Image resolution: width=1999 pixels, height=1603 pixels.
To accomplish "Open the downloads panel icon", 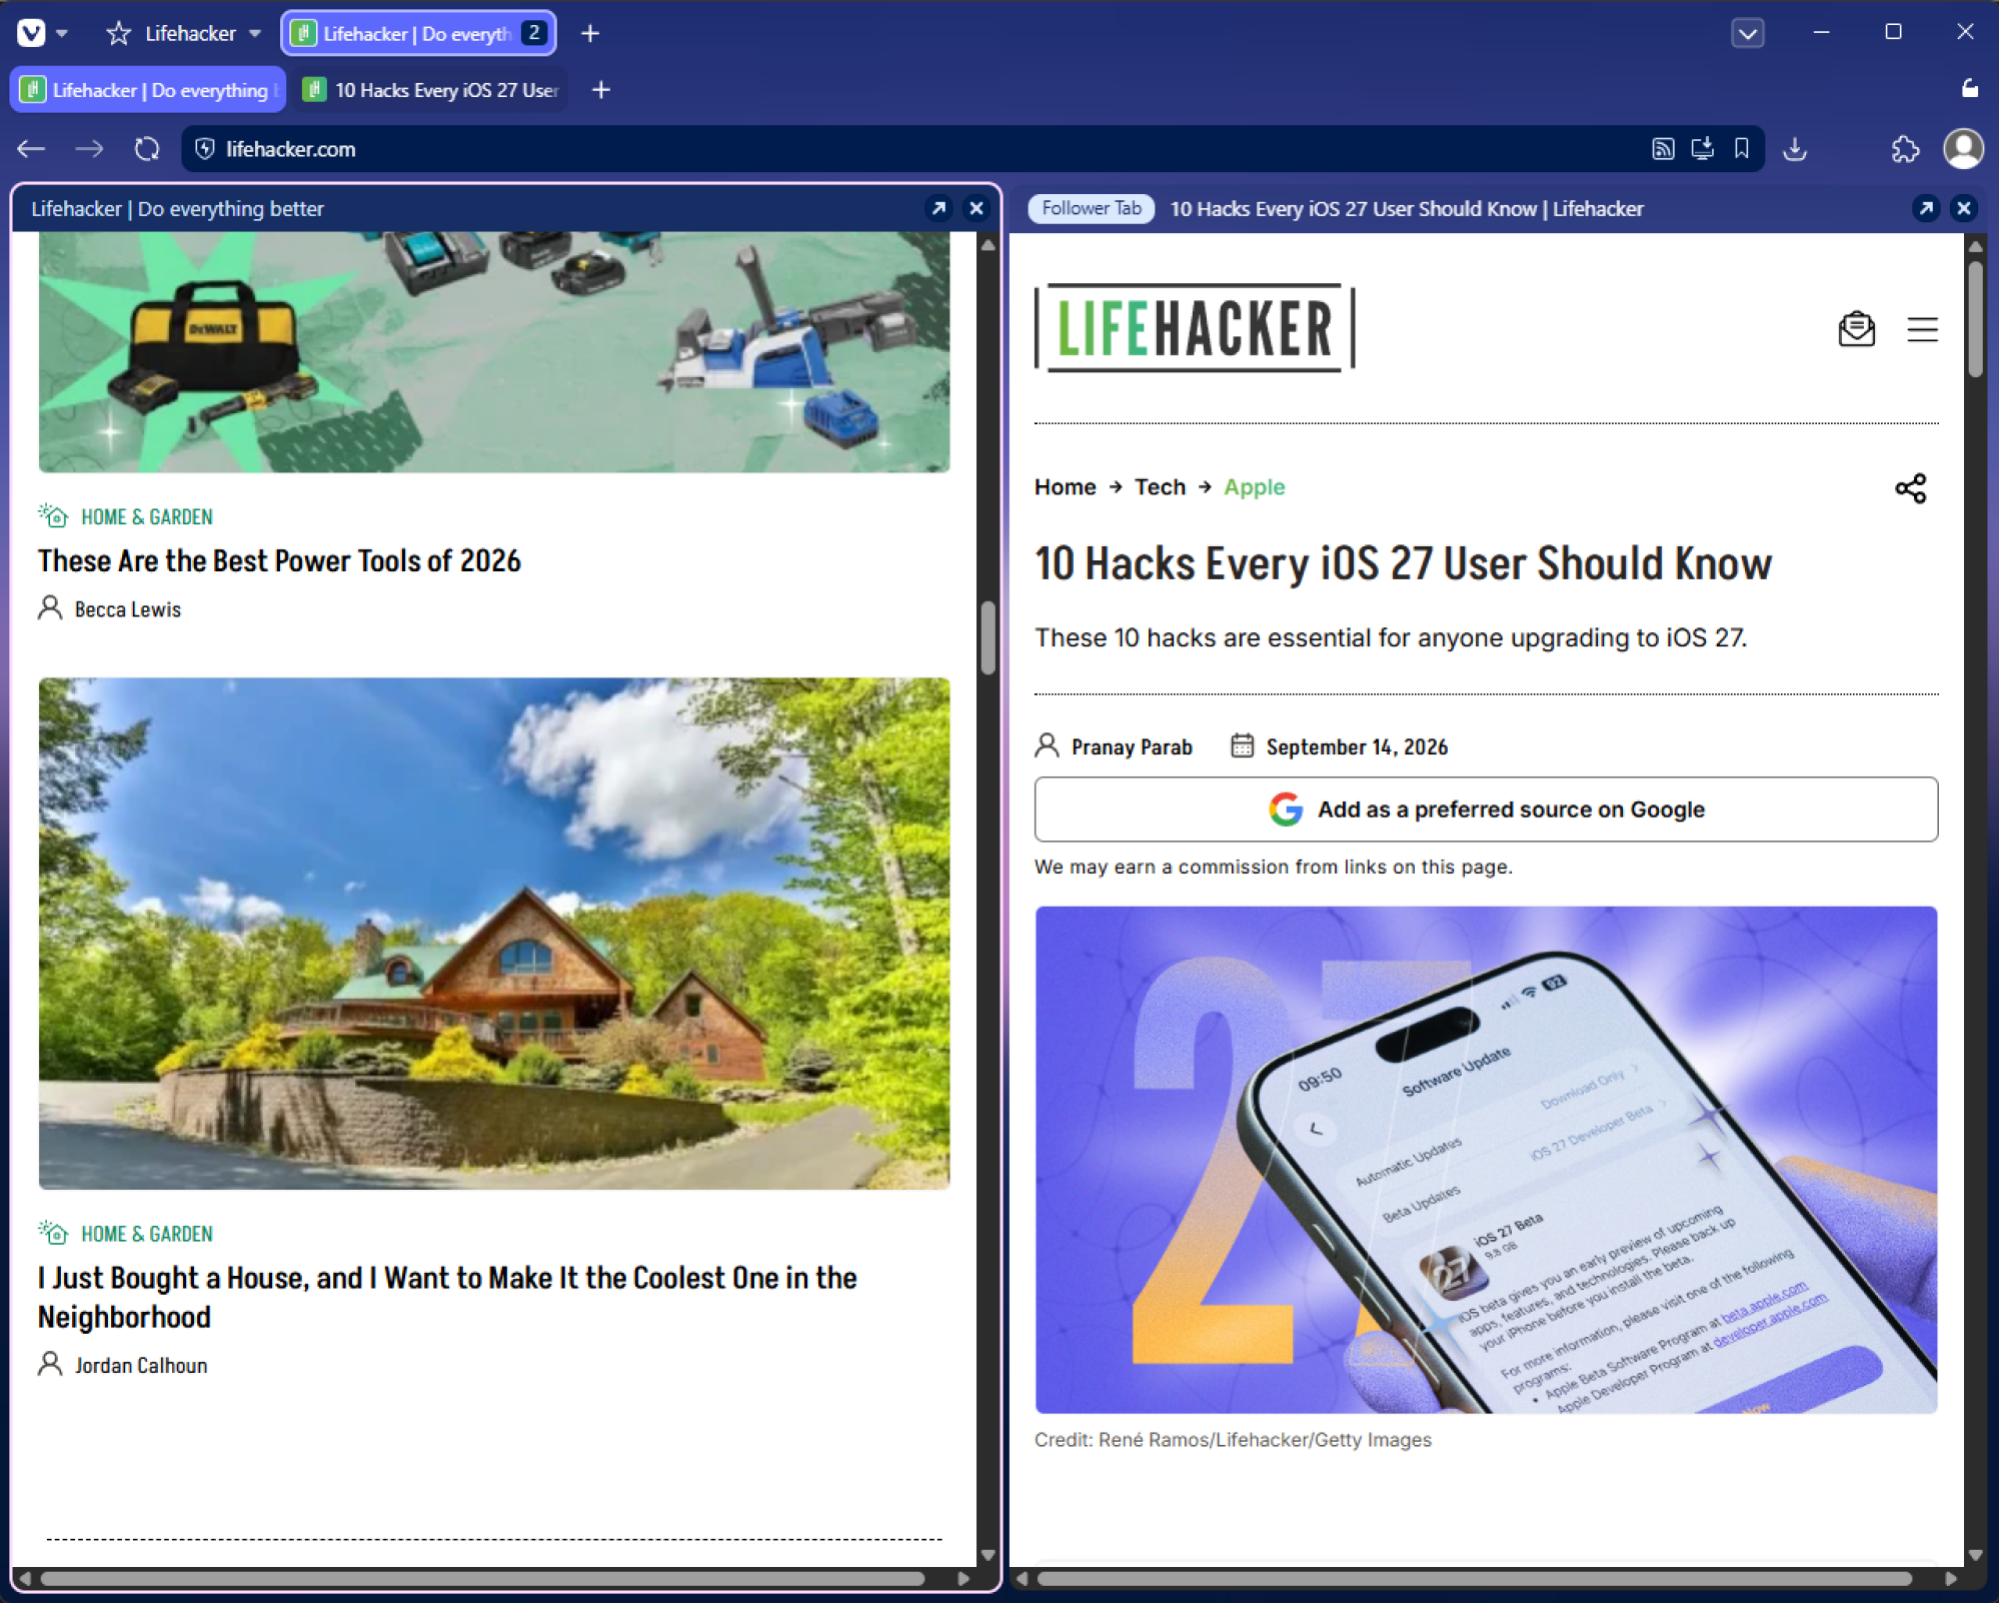I will 1795,149.
